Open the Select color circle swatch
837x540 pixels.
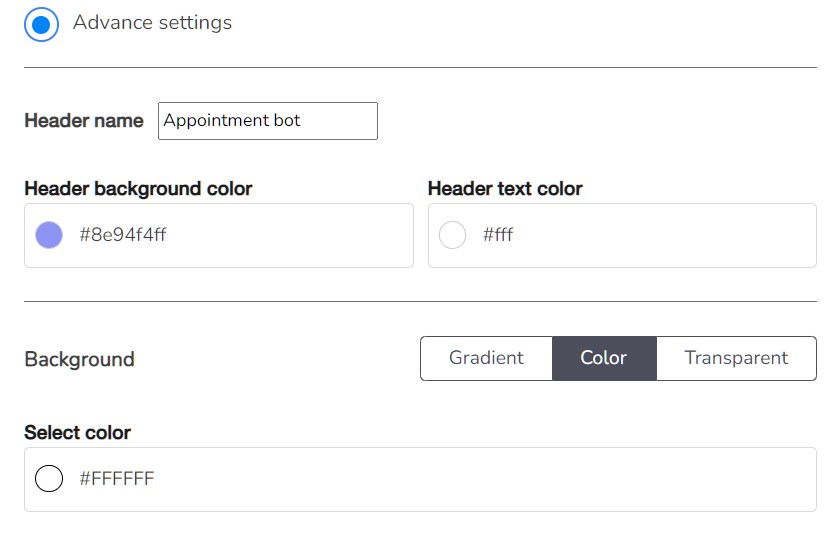pyautogui.click(x=49, y=479)
